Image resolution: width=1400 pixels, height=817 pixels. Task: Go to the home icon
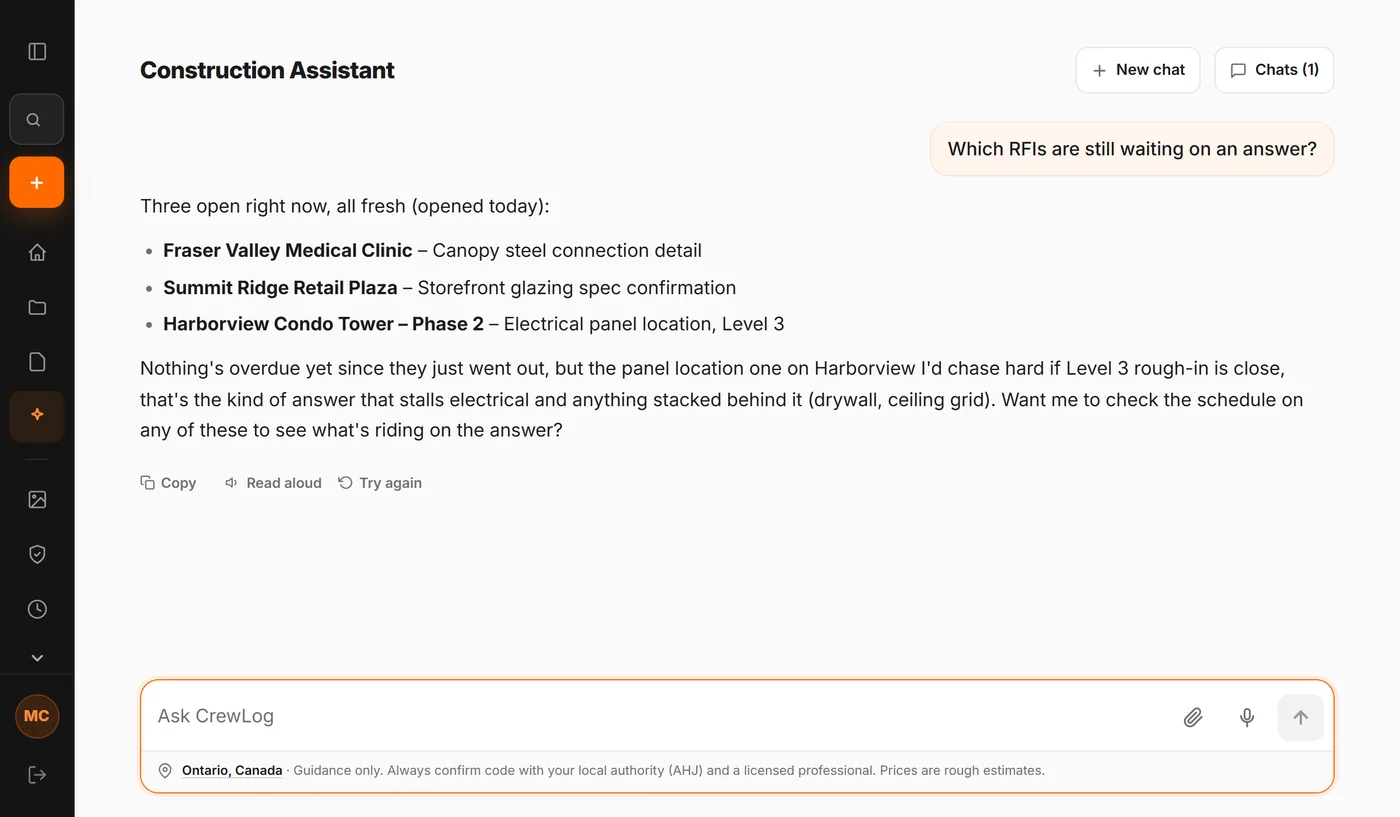[x=37, y=252]
